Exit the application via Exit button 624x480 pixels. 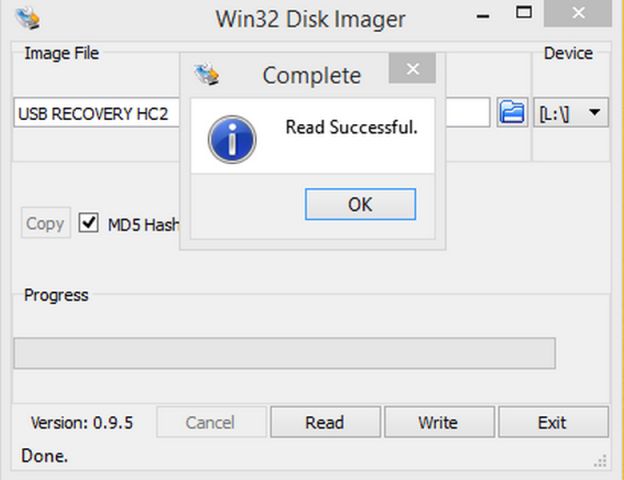pos(554,422)
